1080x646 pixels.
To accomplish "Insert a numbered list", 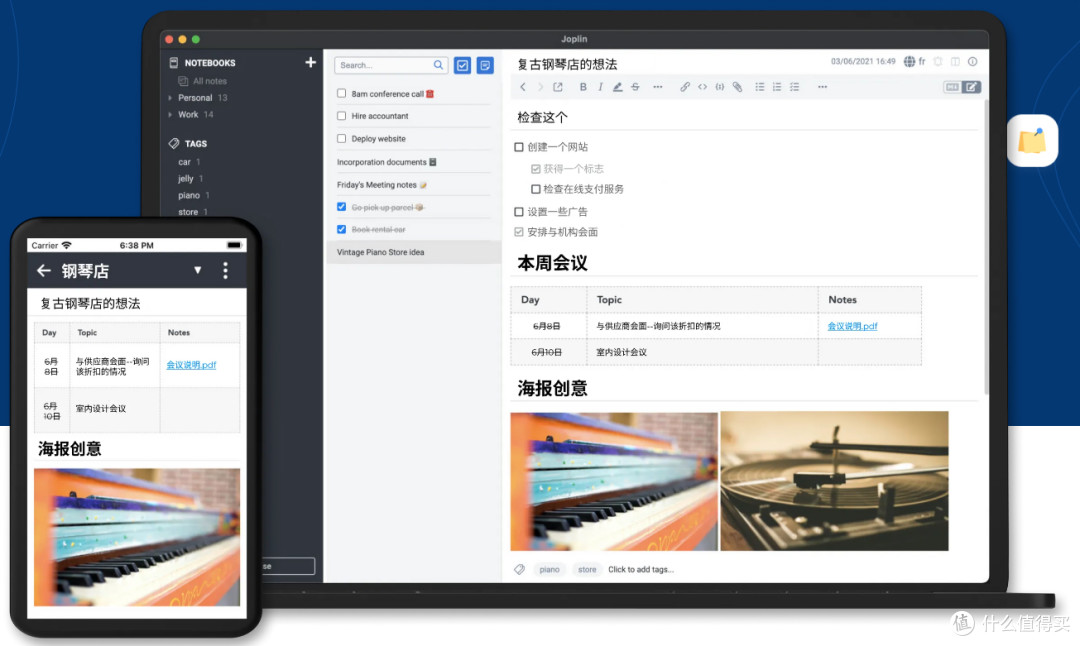I will [777, 87].
